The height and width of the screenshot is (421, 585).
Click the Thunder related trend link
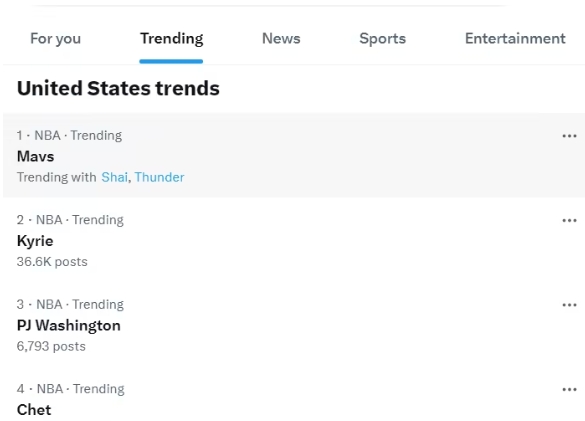[159, 177]
